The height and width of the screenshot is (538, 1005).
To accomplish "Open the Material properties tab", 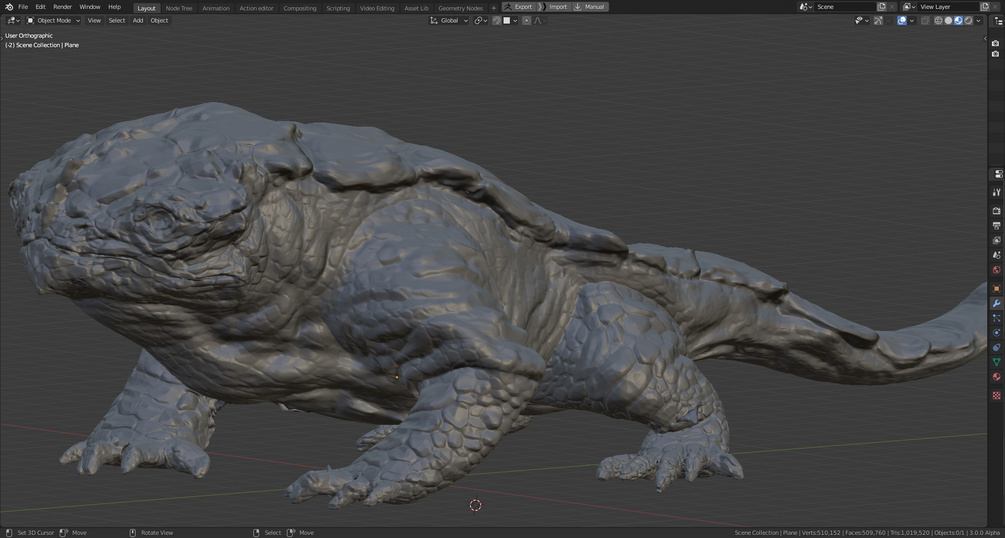I will click(996, 376).
